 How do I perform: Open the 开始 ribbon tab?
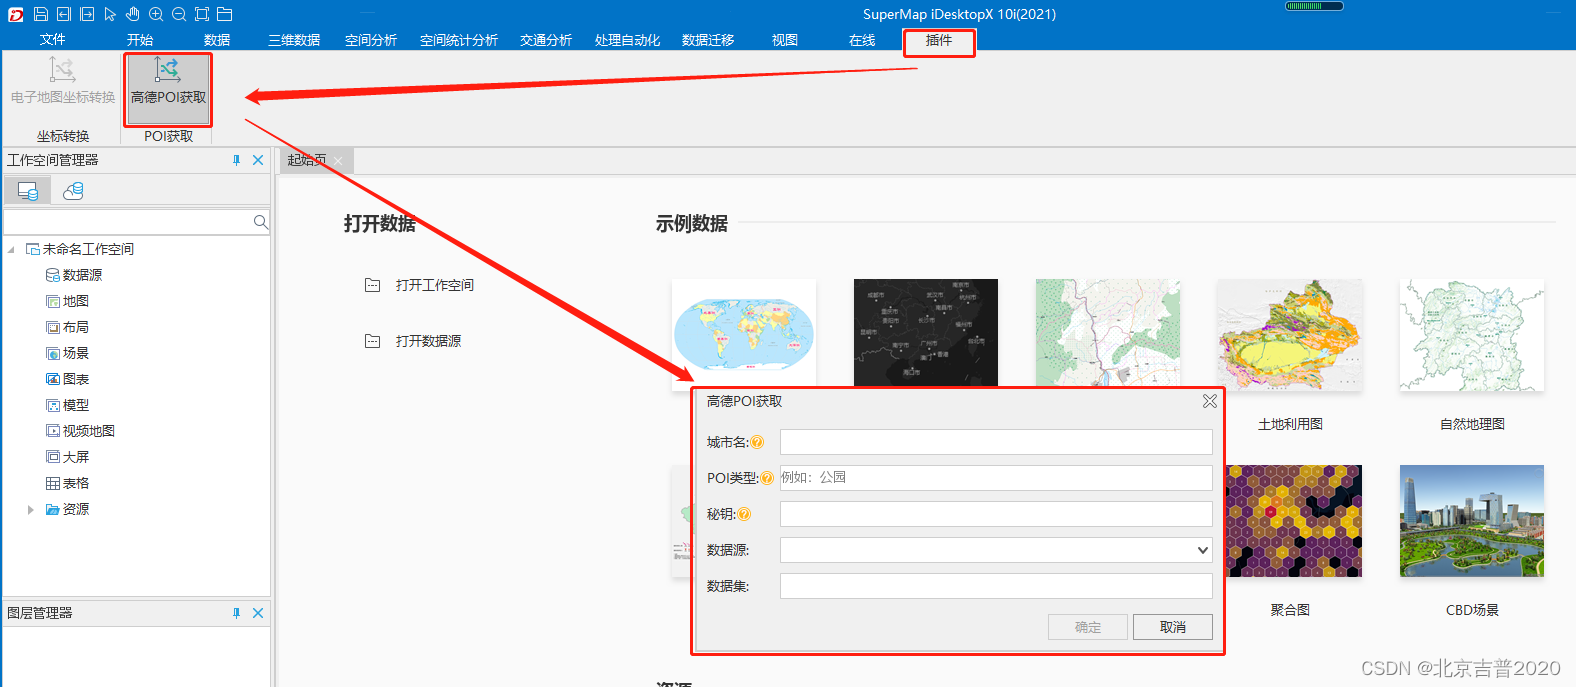[x=140, y=40]
